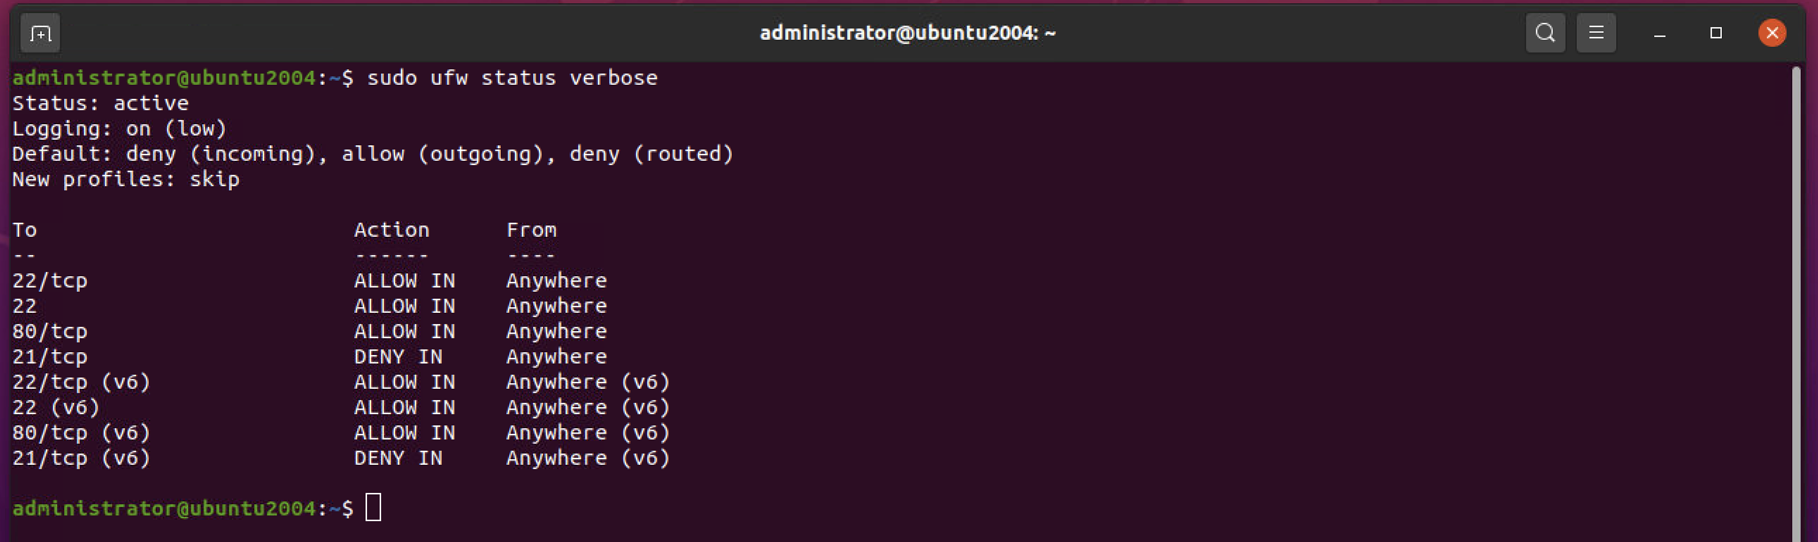
Task: Click the 'Status: active' line
Action: [100, 103]
